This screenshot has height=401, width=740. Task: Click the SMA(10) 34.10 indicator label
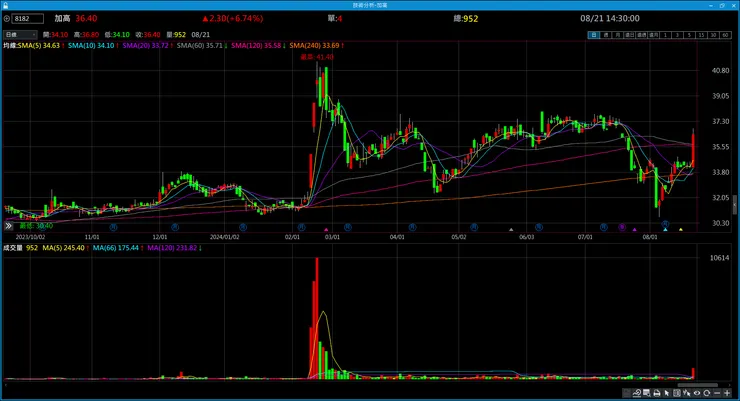91,45
